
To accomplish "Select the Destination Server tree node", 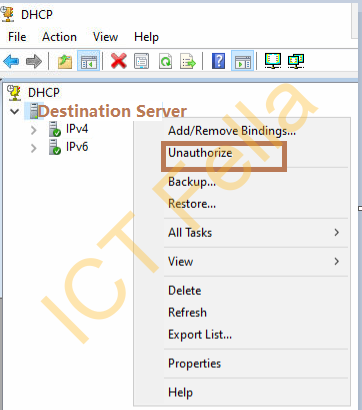I will pyautogui.click(x=112, y=111).
